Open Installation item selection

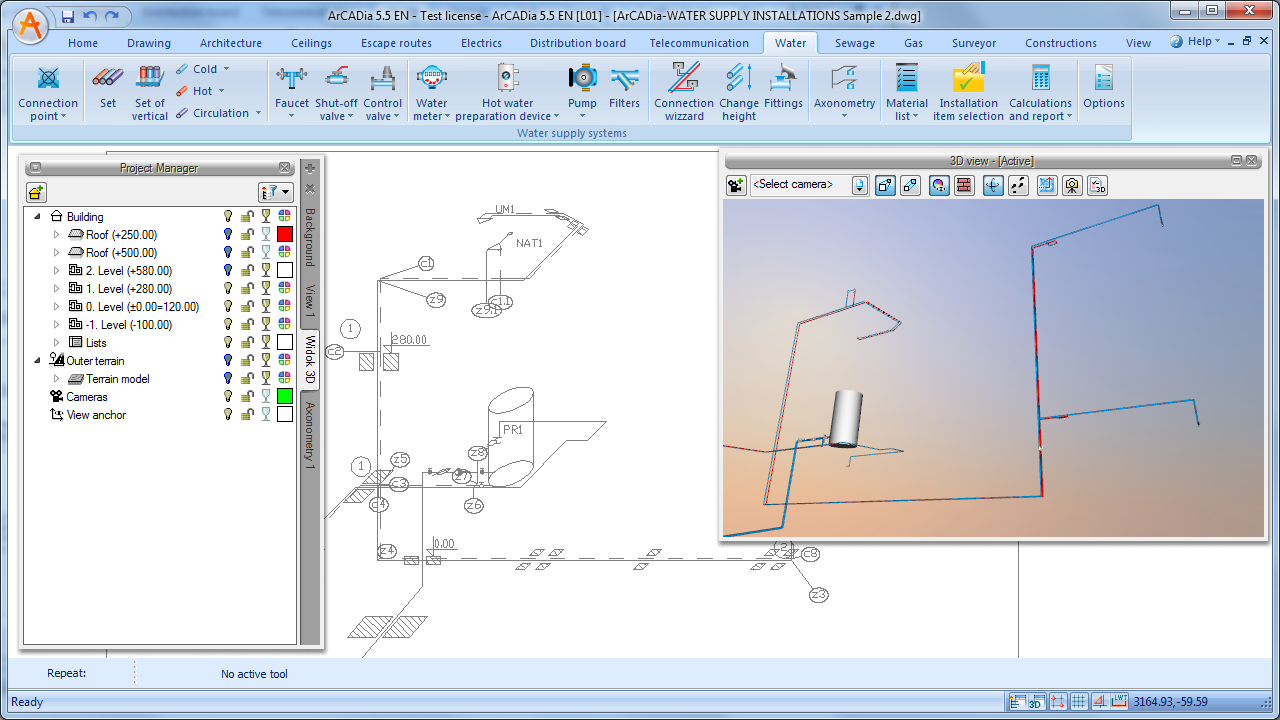[x=968, y=80]
